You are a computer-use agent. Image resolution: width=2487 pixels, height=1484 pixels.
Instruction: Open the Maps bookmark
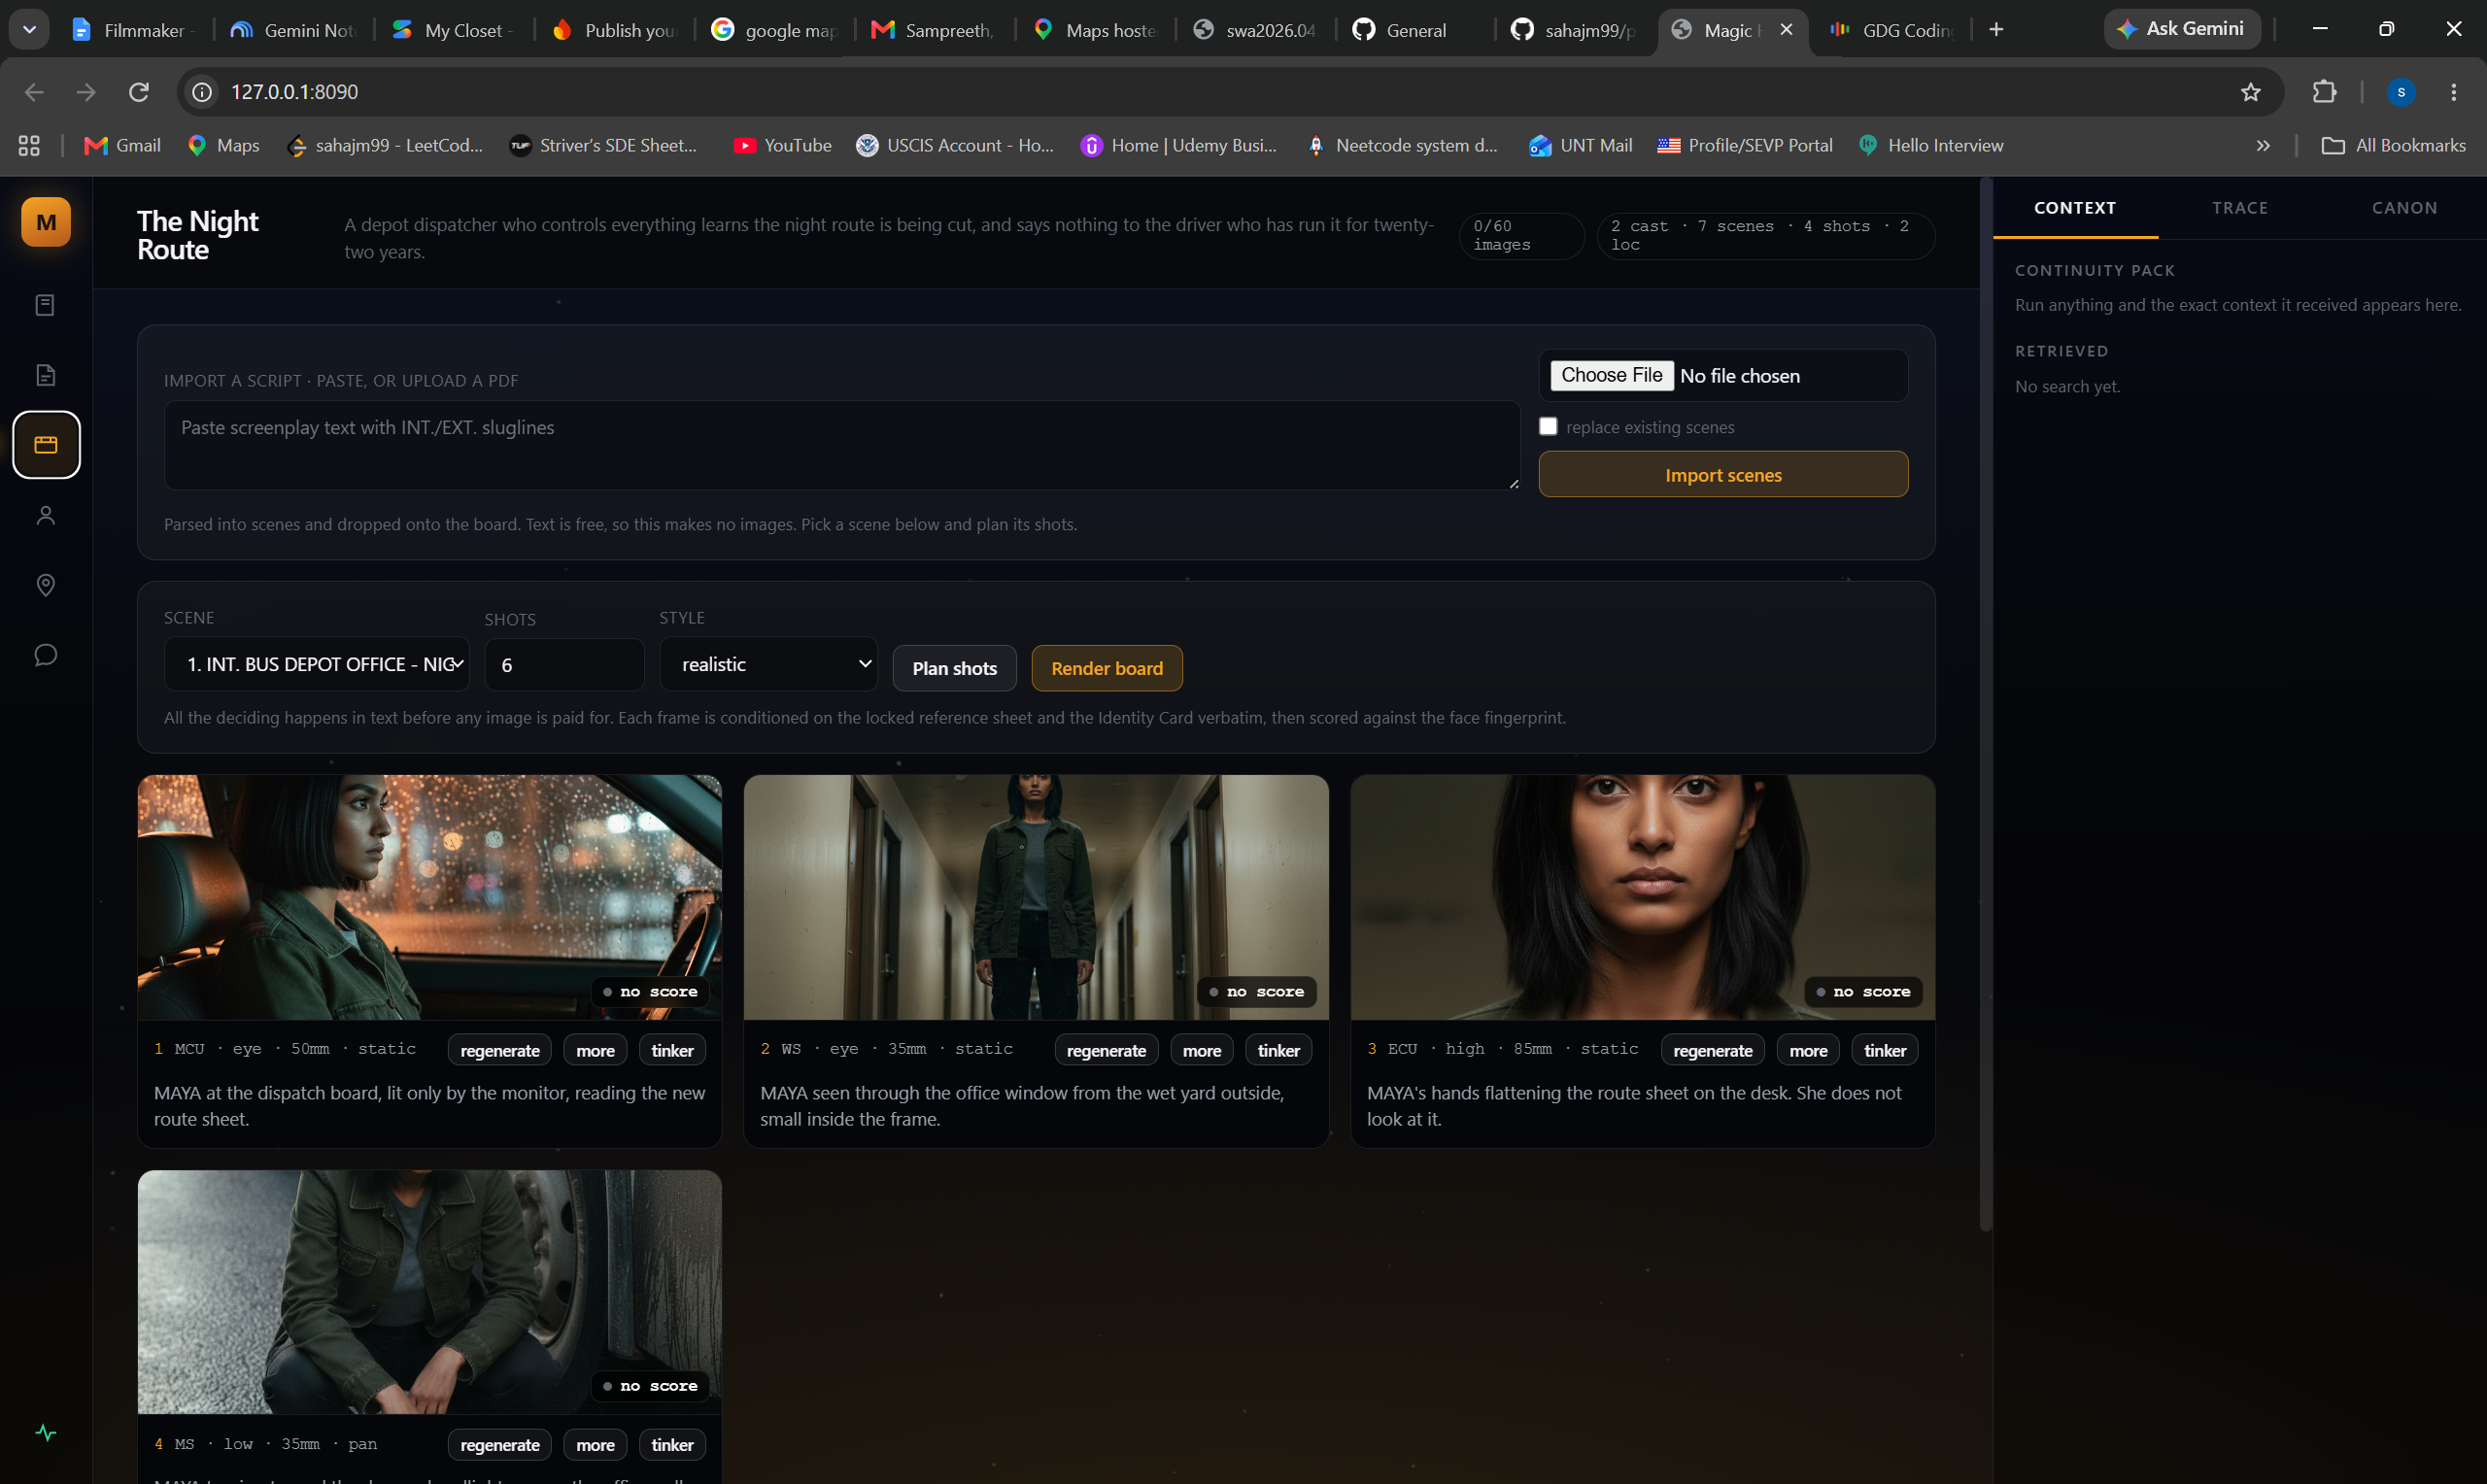click(224, 146)
